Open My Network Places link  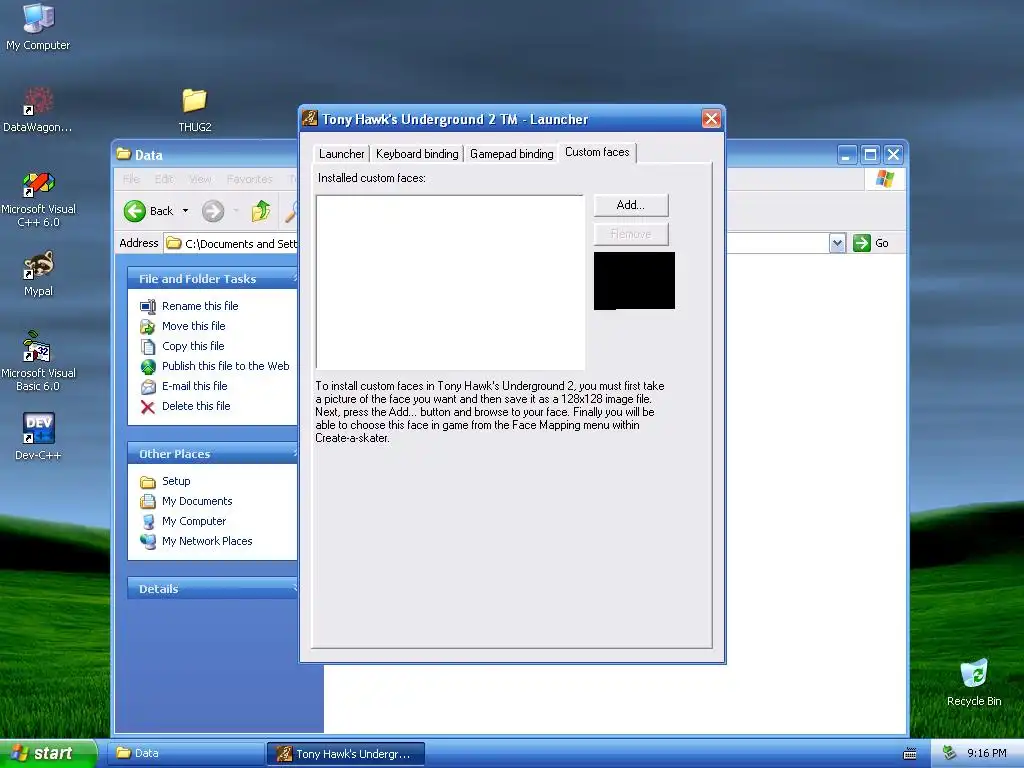[206, 541]
